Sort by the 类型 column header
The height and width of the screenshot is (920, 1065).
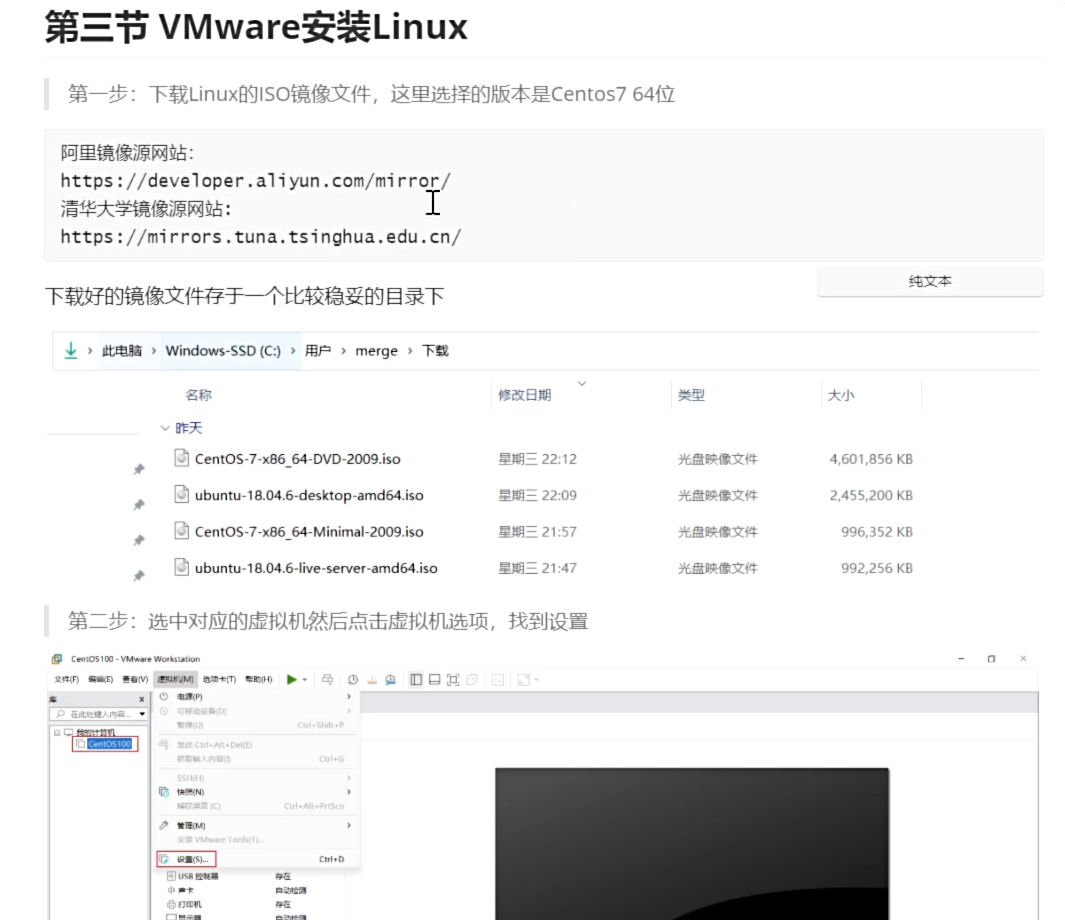[691, 395]
